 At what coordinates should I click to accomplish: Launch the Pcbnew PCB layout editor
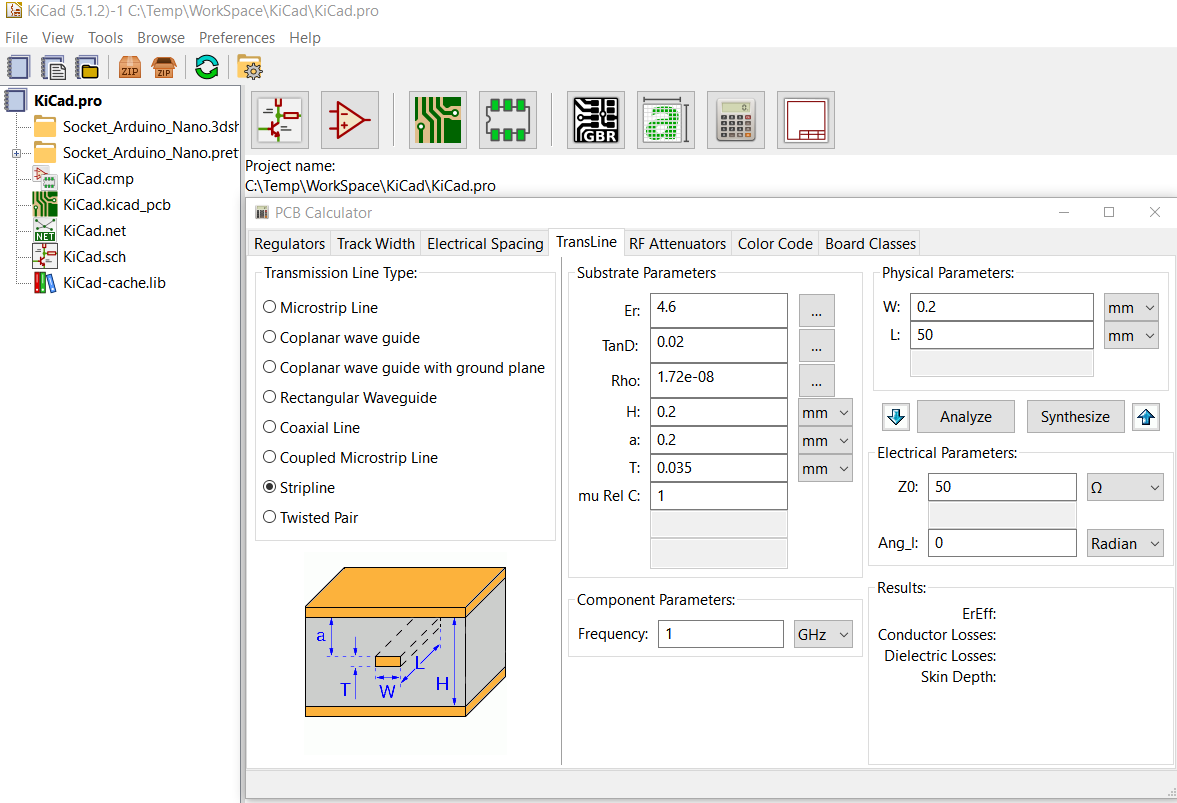click(x=438, y=120)
